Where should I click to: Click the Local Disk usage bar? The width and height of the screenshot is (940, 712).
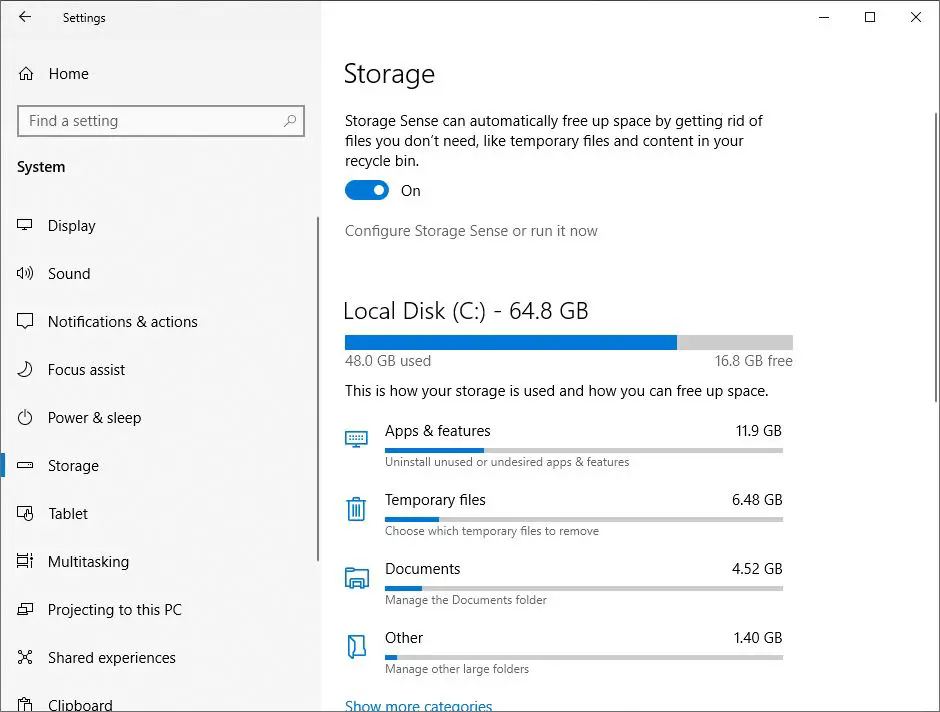tap(568, 343)
